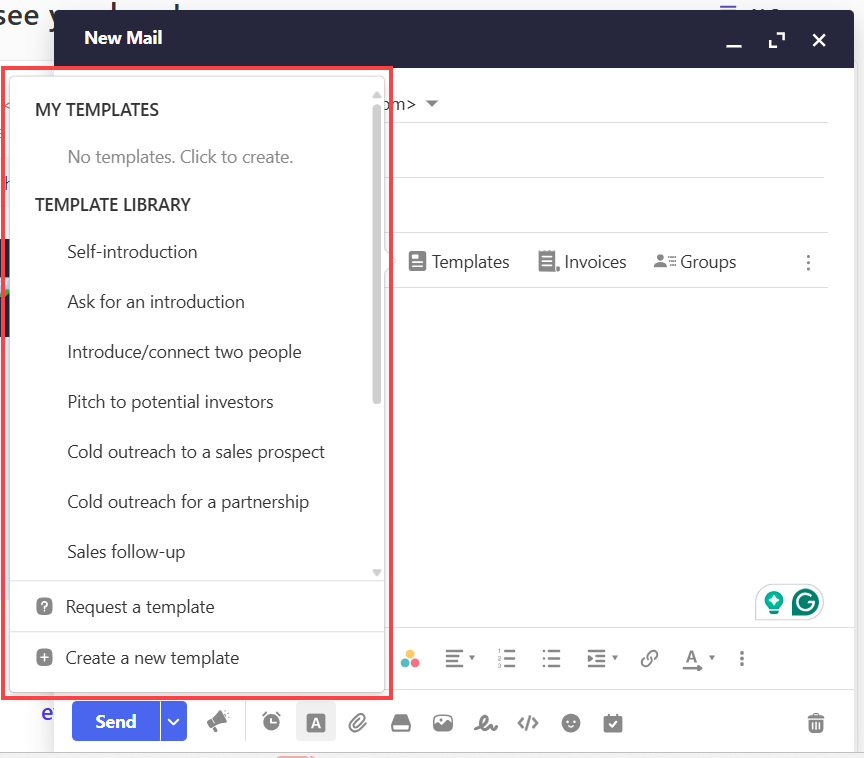
Task: Click the megaphone campaign icon
Action: point(218,722)
